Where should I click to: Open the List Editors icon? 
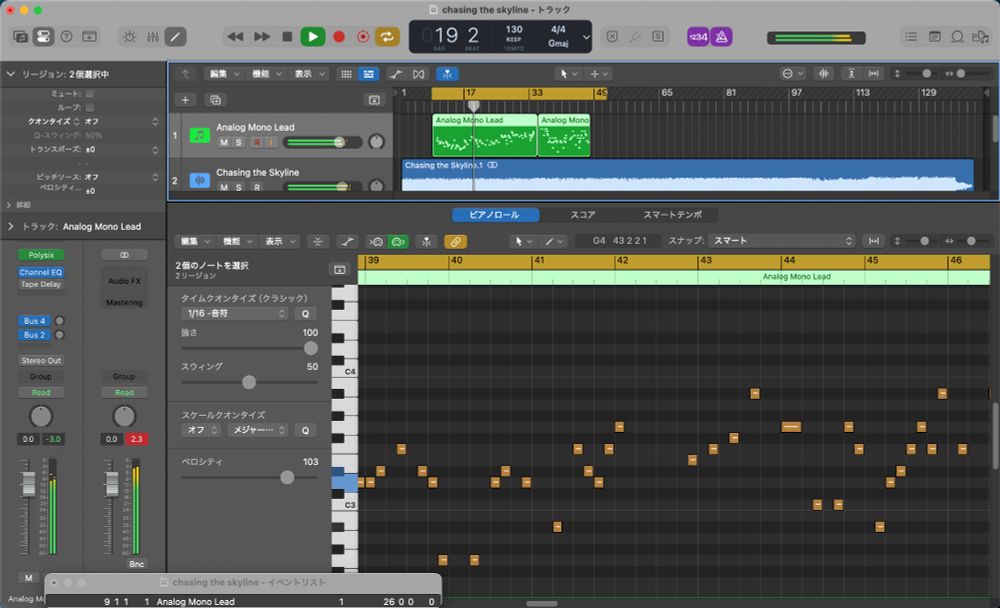point(911,37)
